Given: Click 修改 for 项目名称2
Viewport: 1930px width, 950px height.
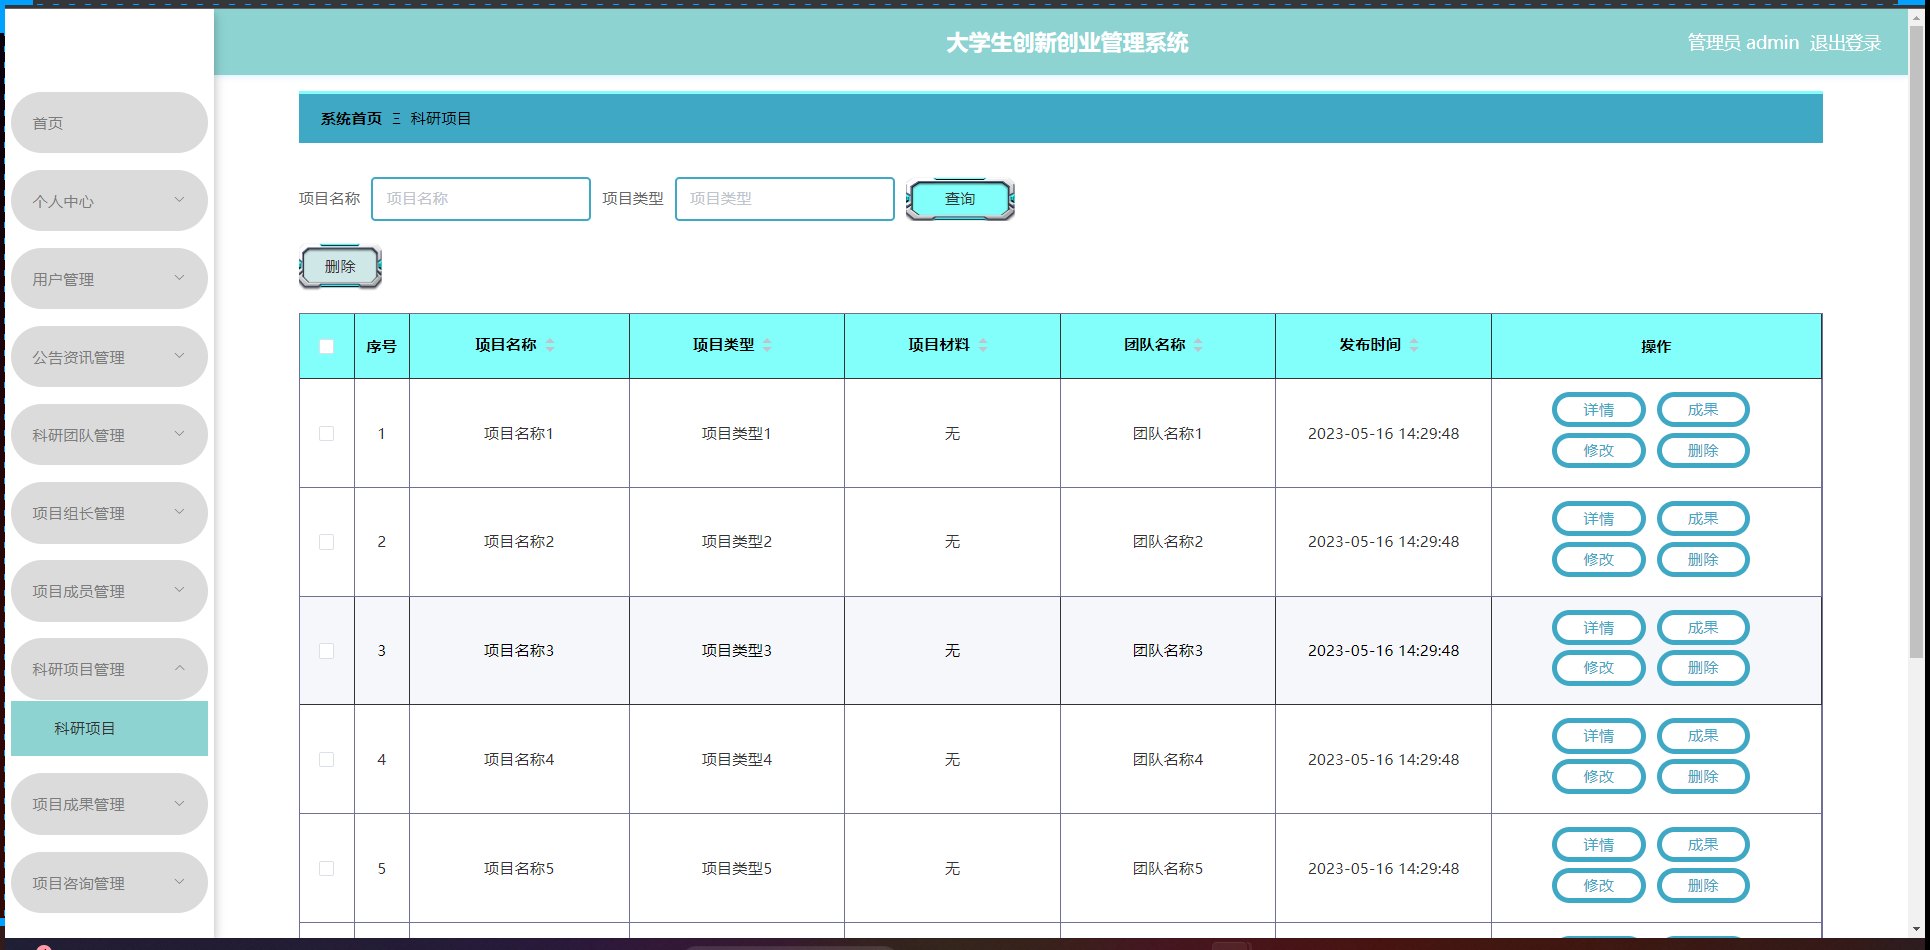Looking at the screenshot, I should 1598,560.
